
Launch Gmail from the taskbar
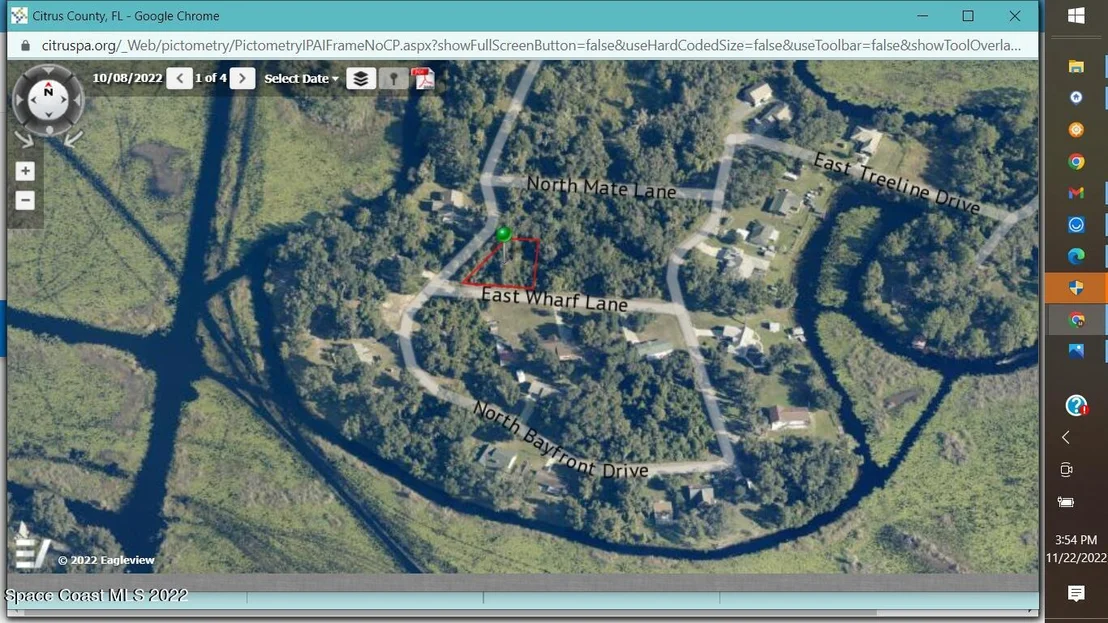(x=1076, y=193)
